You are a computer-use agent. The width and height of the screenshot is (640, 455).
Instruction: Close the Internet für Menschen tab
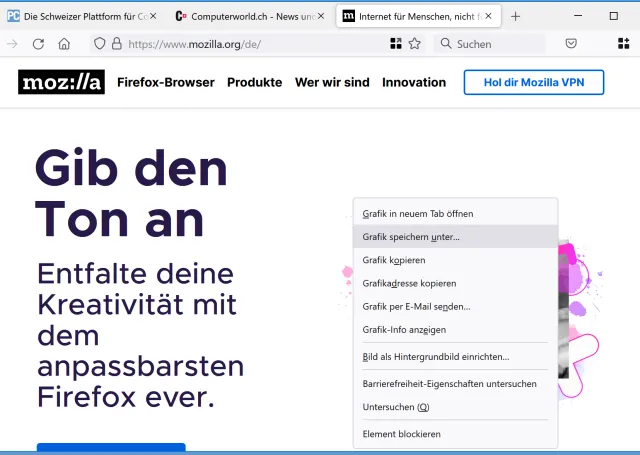coord(488,16)
